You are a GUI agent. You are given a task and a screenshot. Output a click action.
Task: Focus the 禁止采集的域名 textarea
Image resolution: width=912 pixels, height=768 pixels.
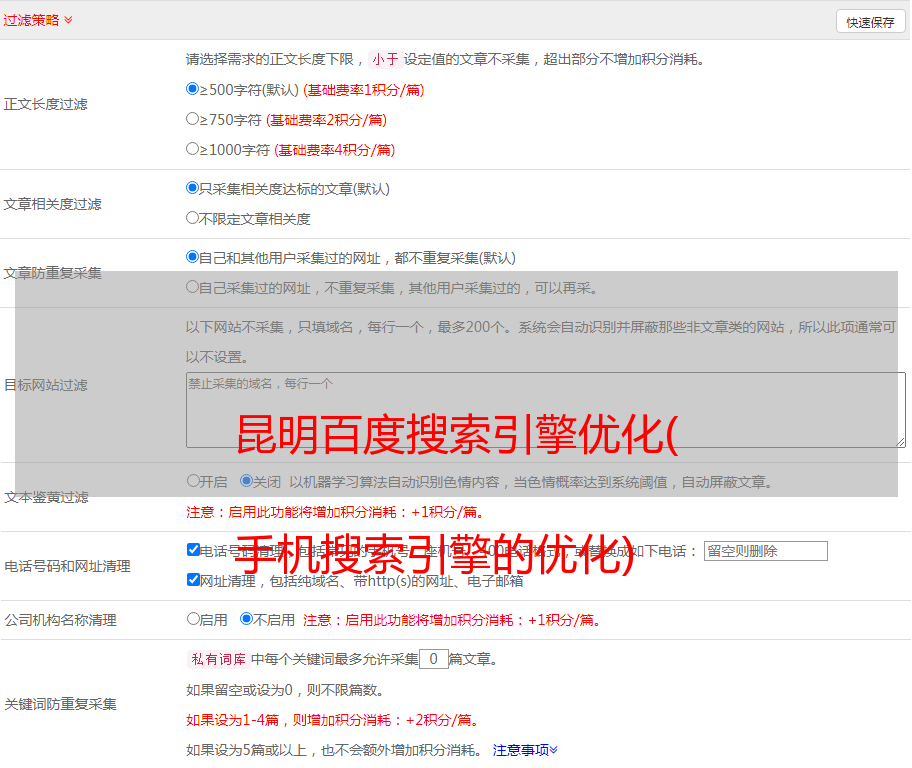pyautogui.click(x=546, y=410)
